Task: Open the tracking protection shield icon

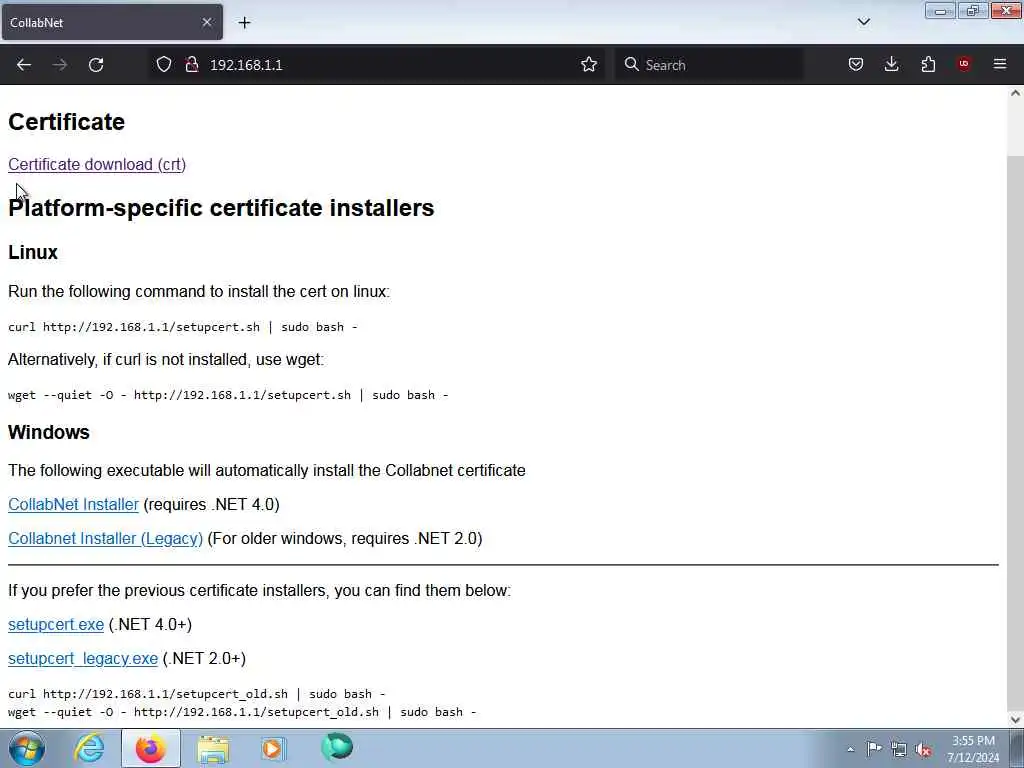Action: pyautogui.click(x=164, y=64)
